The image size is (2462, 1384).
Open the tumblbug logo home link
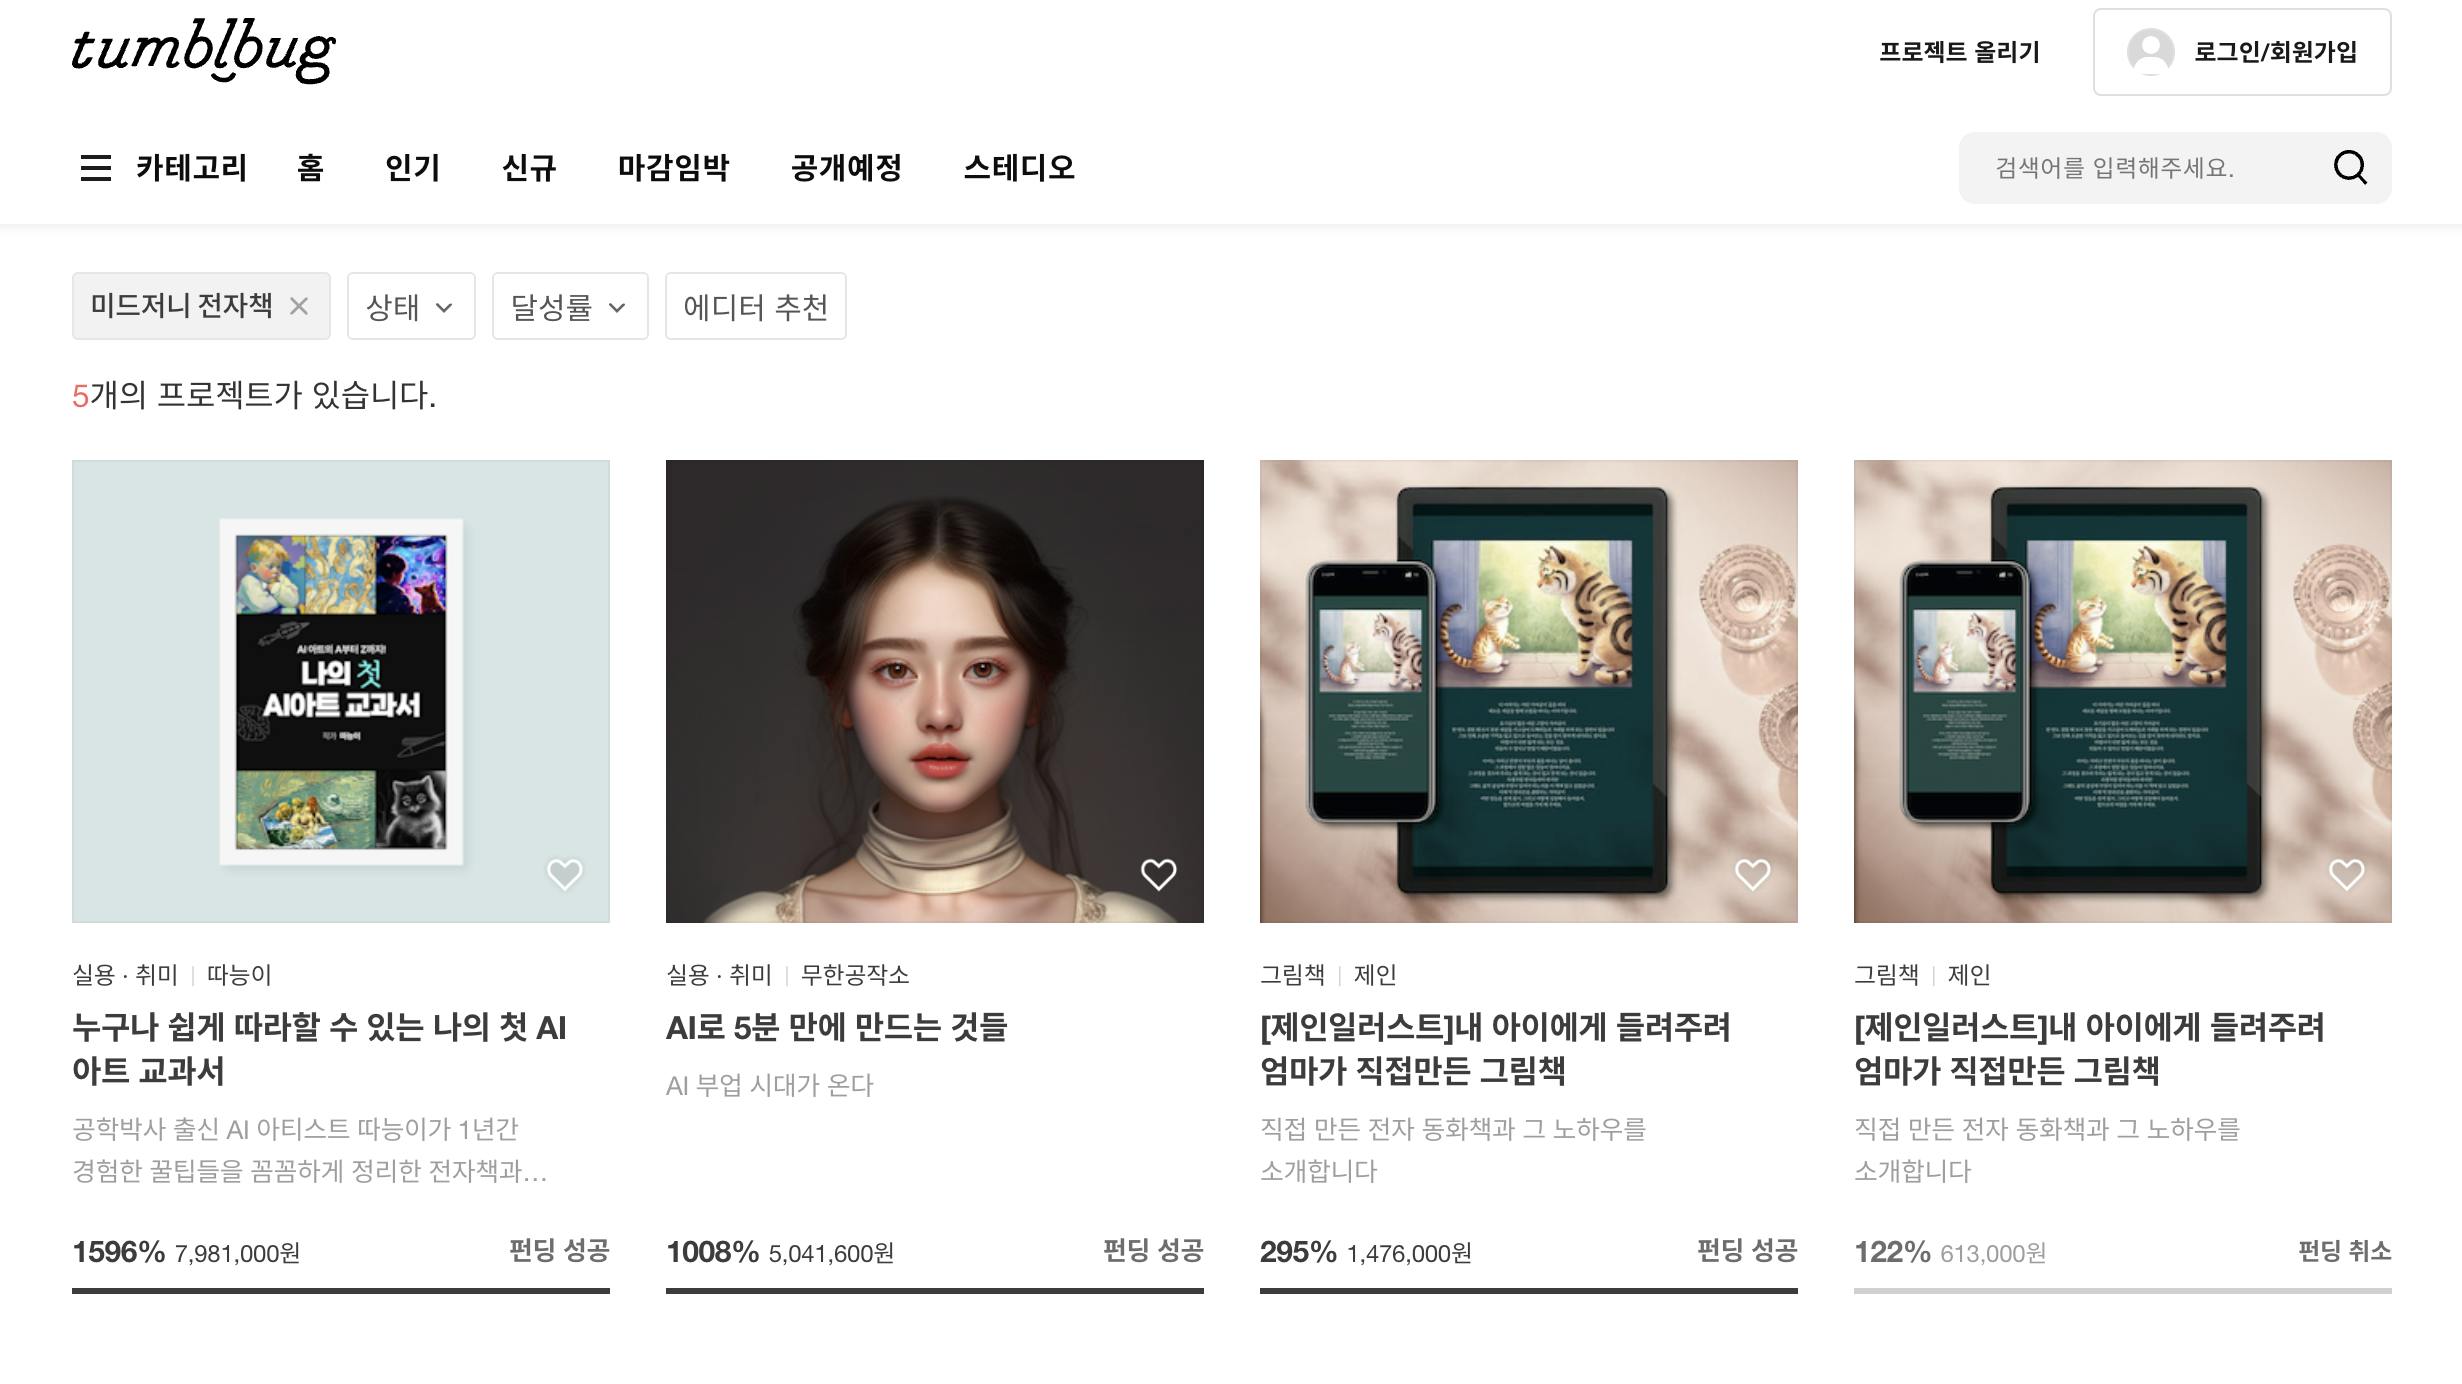coord(203,50)
